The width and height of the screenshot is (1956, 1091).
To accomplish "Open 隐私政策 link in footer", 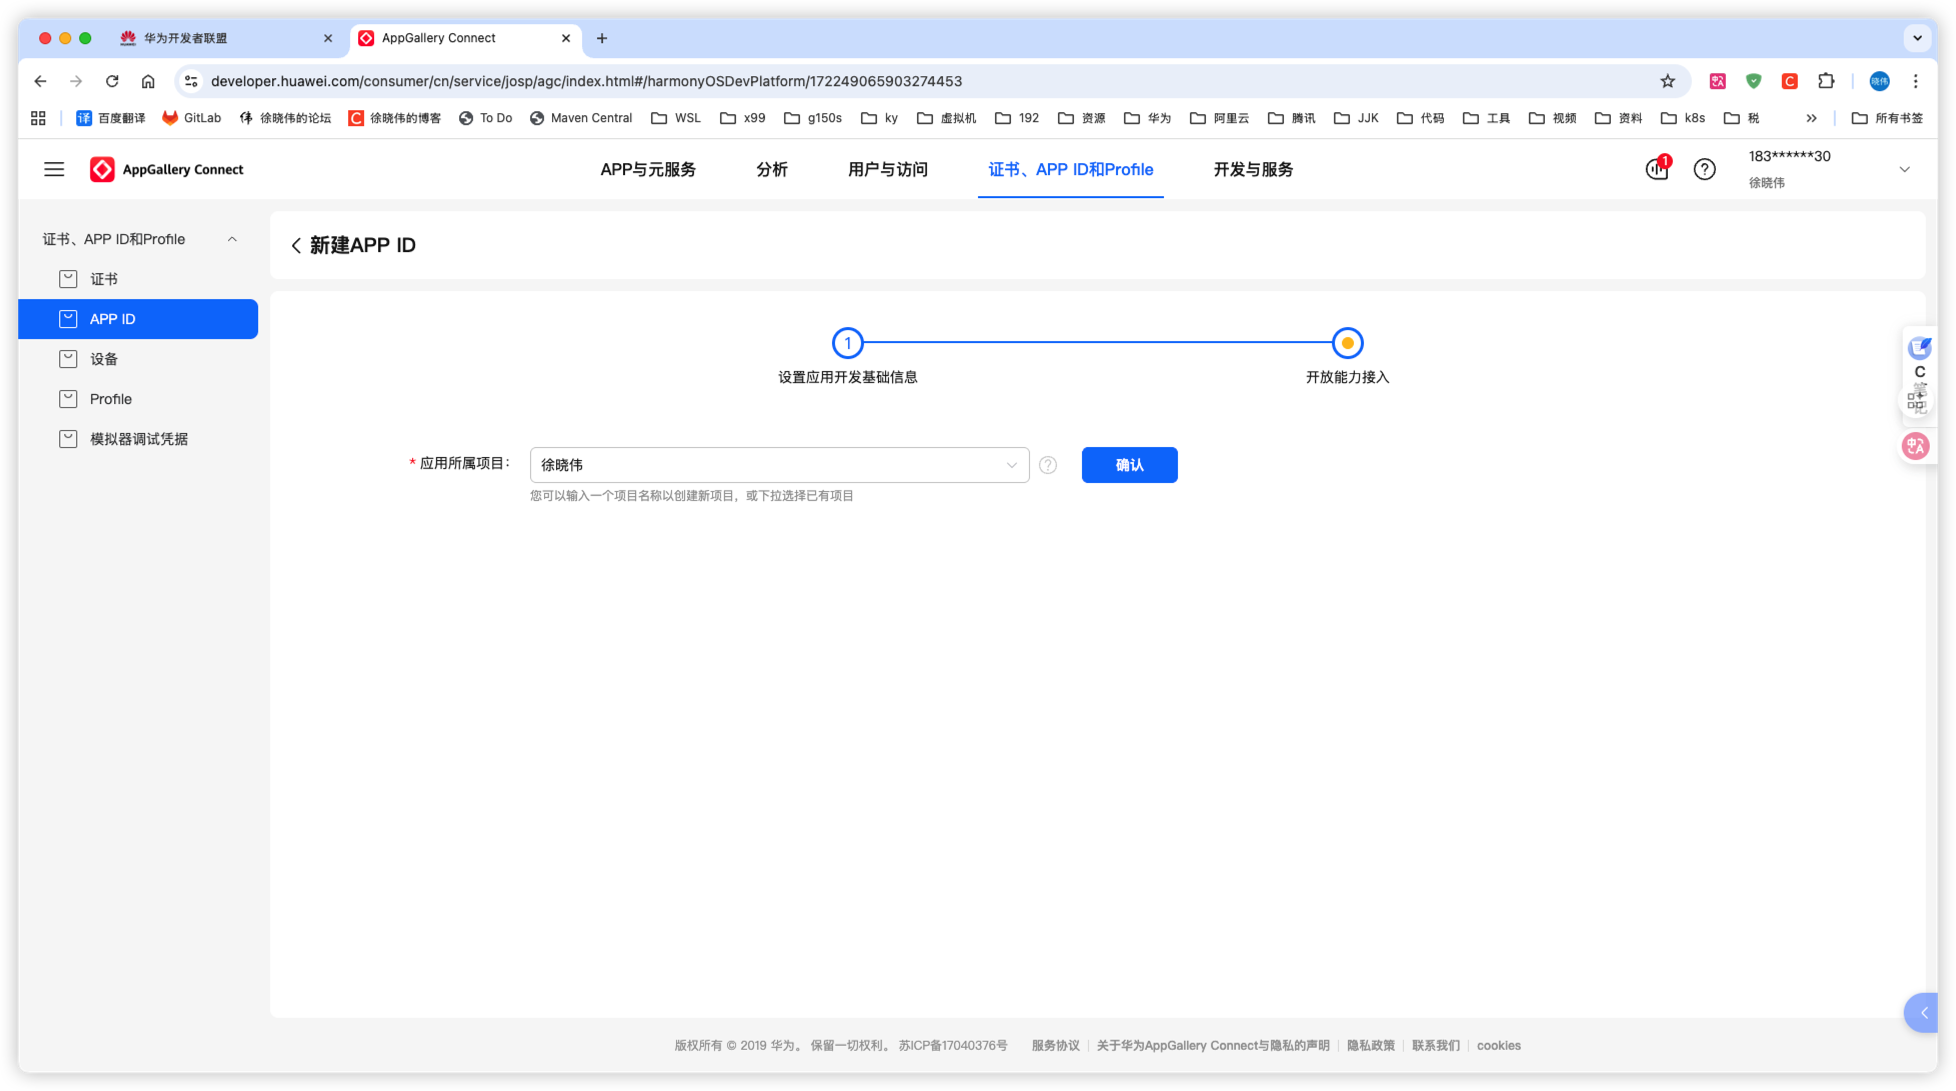I will coord(1370,1045).
